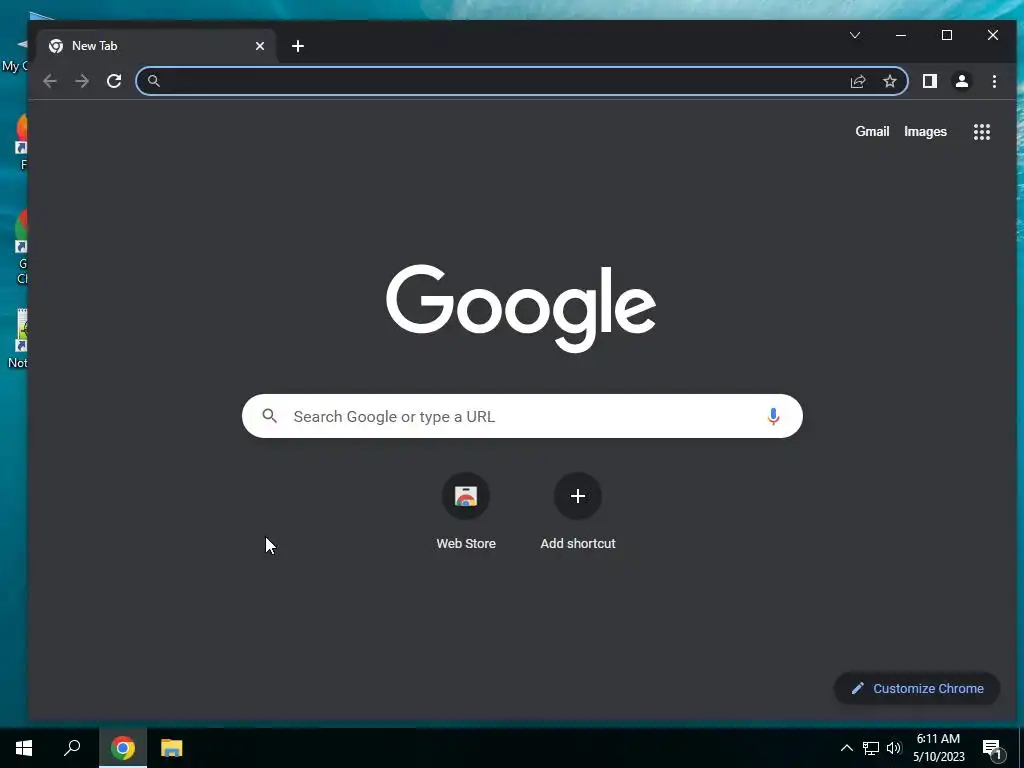
Task: Minimize the Chrome window
Action: pyautogui.click(x=901, y=35)
